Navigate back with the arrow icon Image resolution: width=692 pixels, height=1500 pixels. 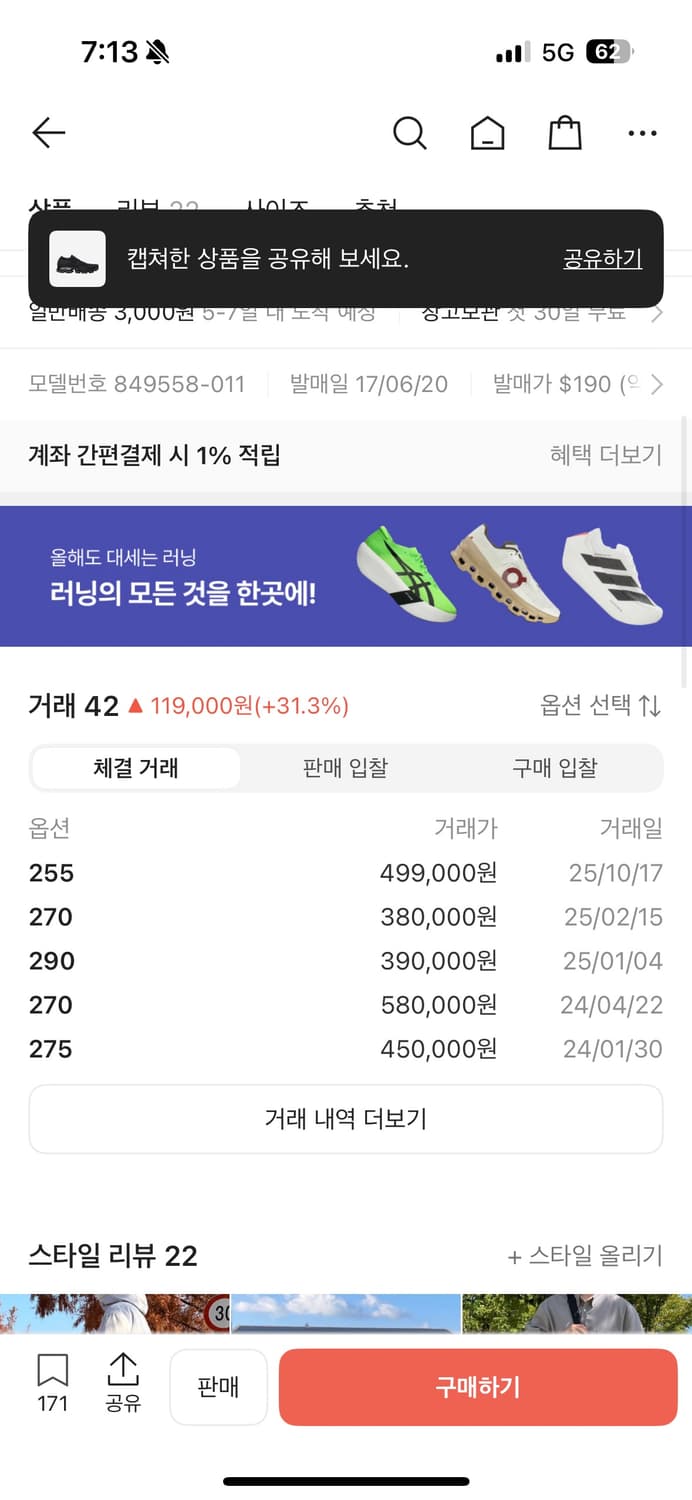pyautogui.click(x=48, y=132)
